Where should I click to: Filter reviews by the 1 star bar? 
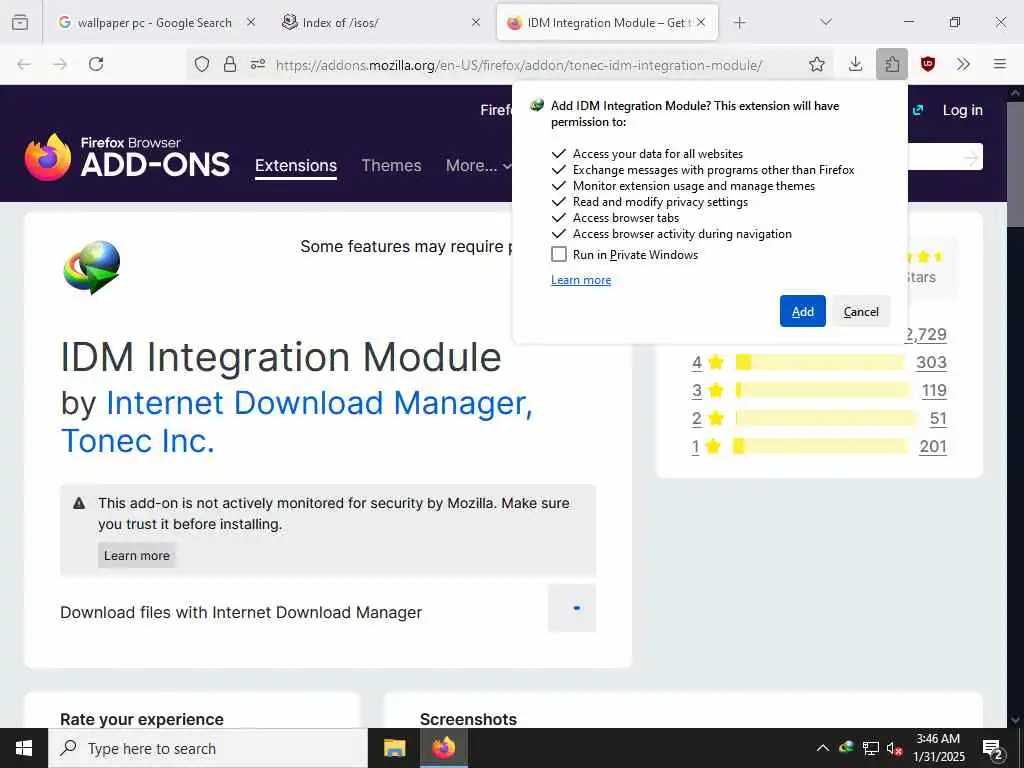point(820,447)
